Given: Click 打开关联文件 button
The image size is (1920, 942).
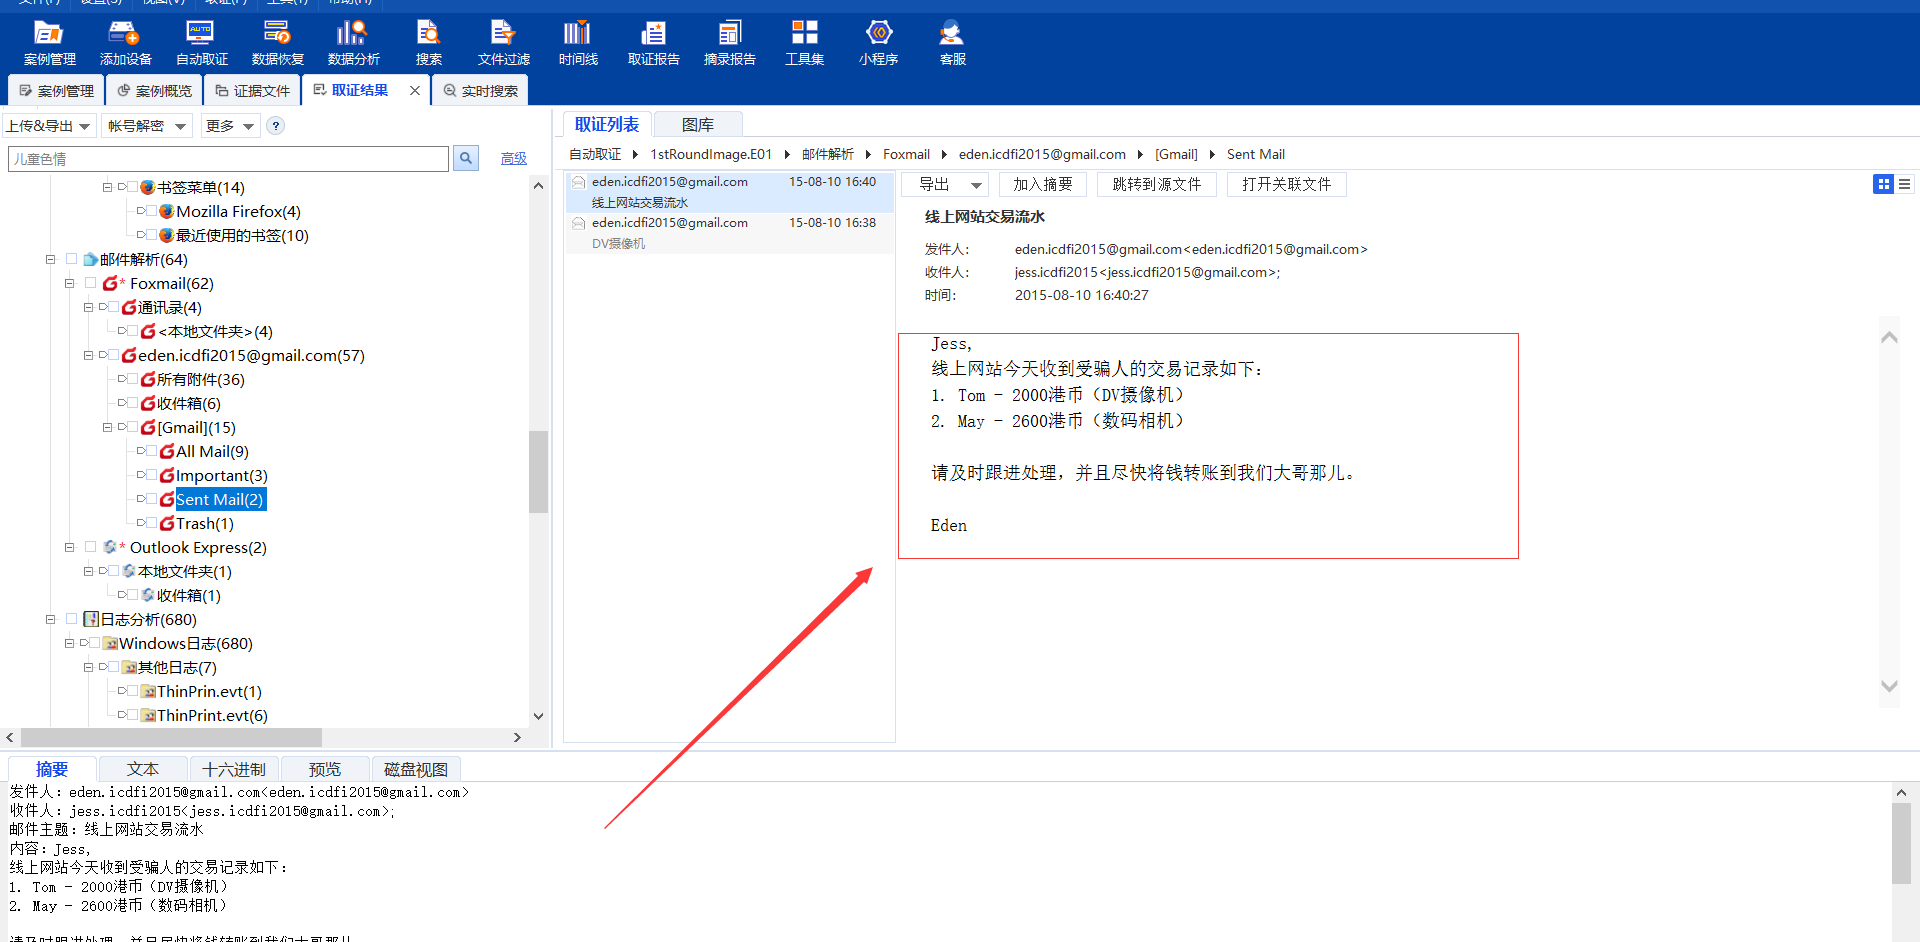Looking at the screenshot, I should click(x=1287, y=184).
